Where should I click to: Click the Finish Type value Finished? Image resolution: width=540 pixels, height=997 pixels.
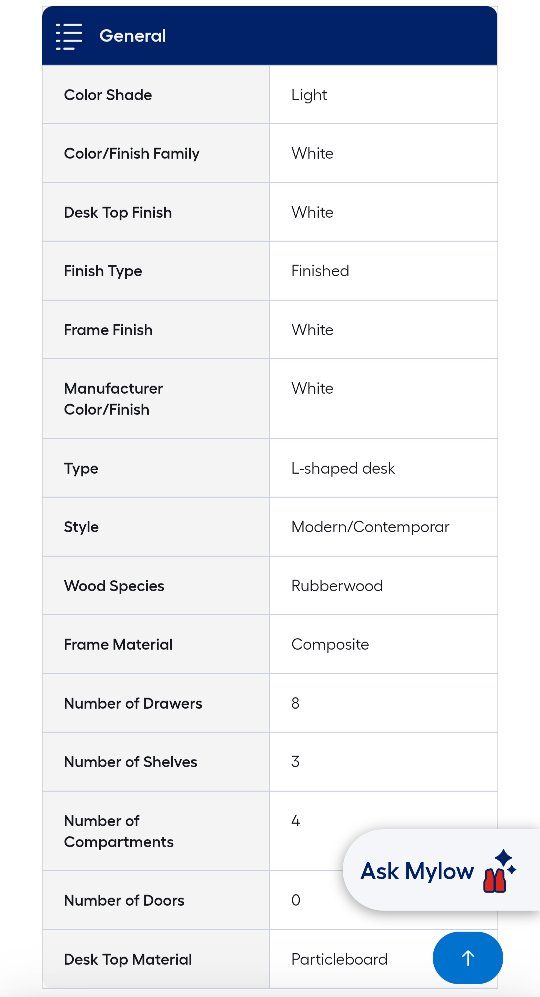(x=320, y=271)
